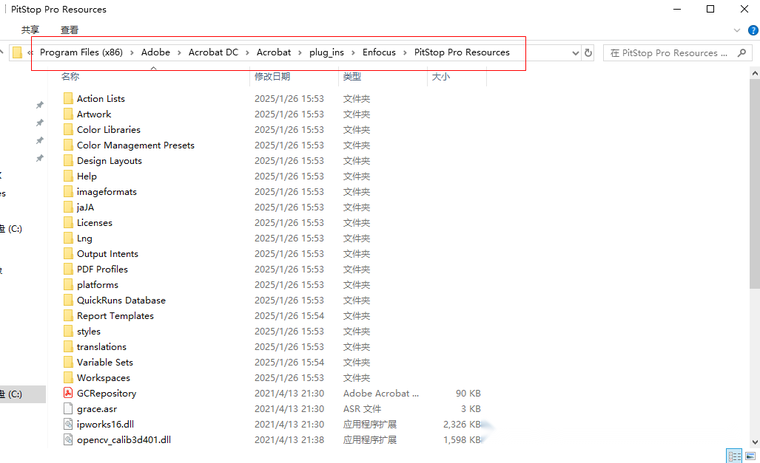Select the platforms folder icon
Viewport: 760px width, 463px height.
coord(68,285)
